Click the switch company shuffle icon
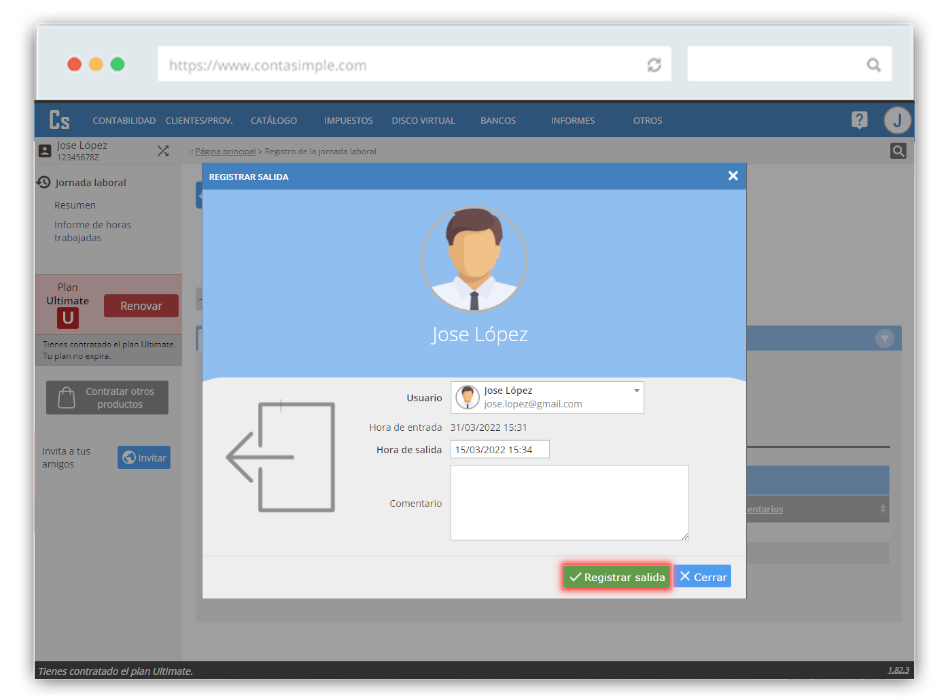This screenshot has height=699, width=950. tap(163, 151)
